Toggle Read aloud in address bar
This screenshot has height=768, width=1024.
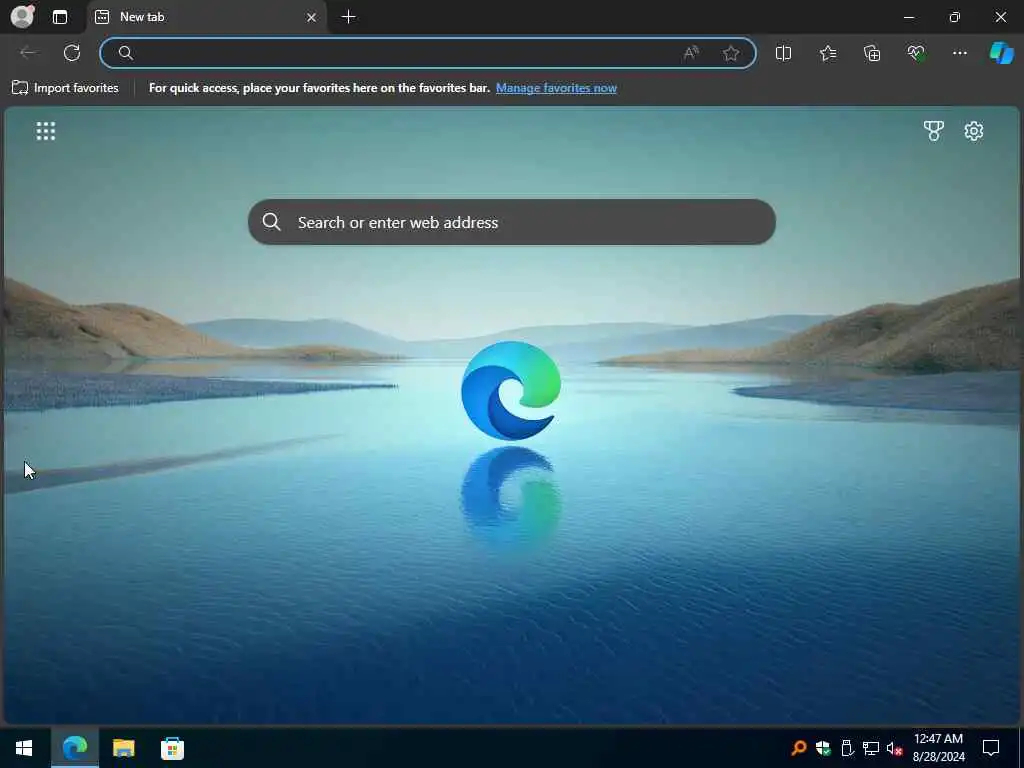pyautogui.click(x=691, y=53)
